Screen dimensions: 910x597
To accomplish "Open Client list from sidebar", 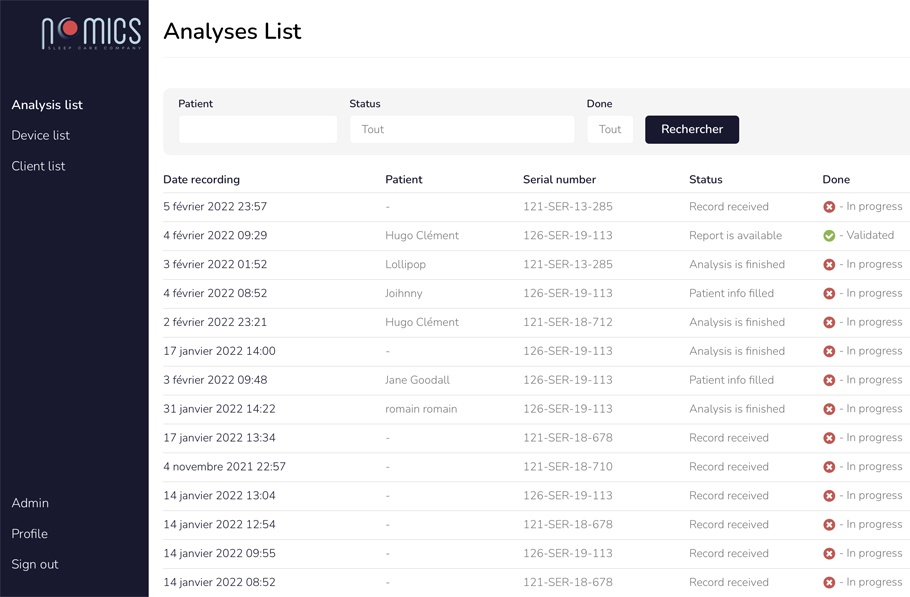I will (x=38, y=166).
